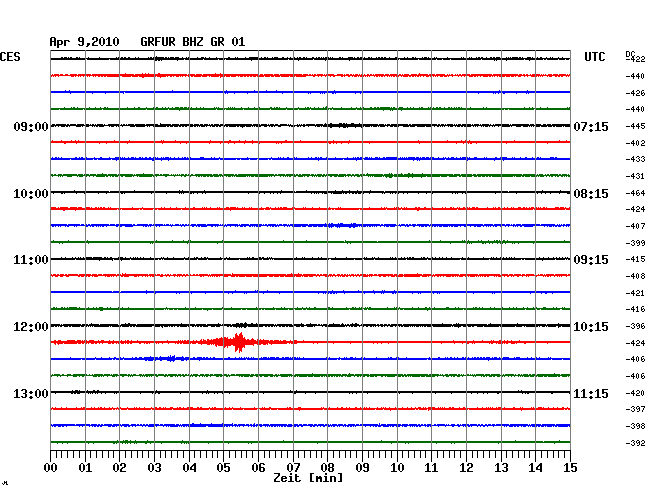The image size is (650, 494).
Task: Select minute label "08" on the time axis
Action: (x=327, y=468)
